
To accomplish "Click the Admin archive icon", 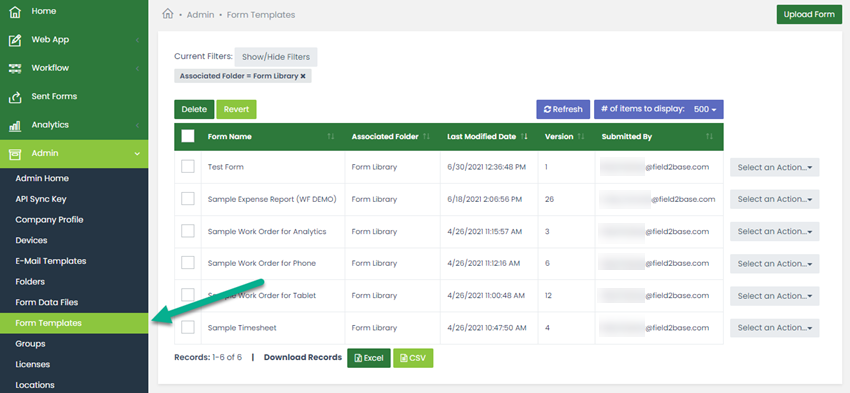I will click(16, 153).
